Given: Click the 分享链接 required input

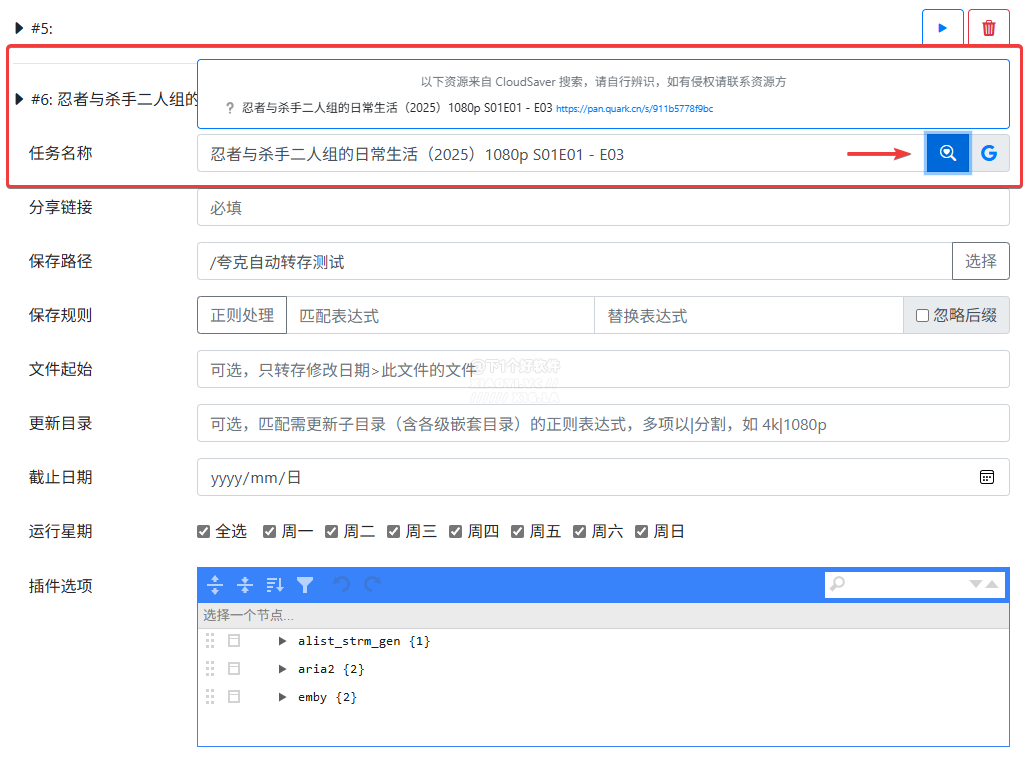Looking at the screenshot, I should pos(603,208).
